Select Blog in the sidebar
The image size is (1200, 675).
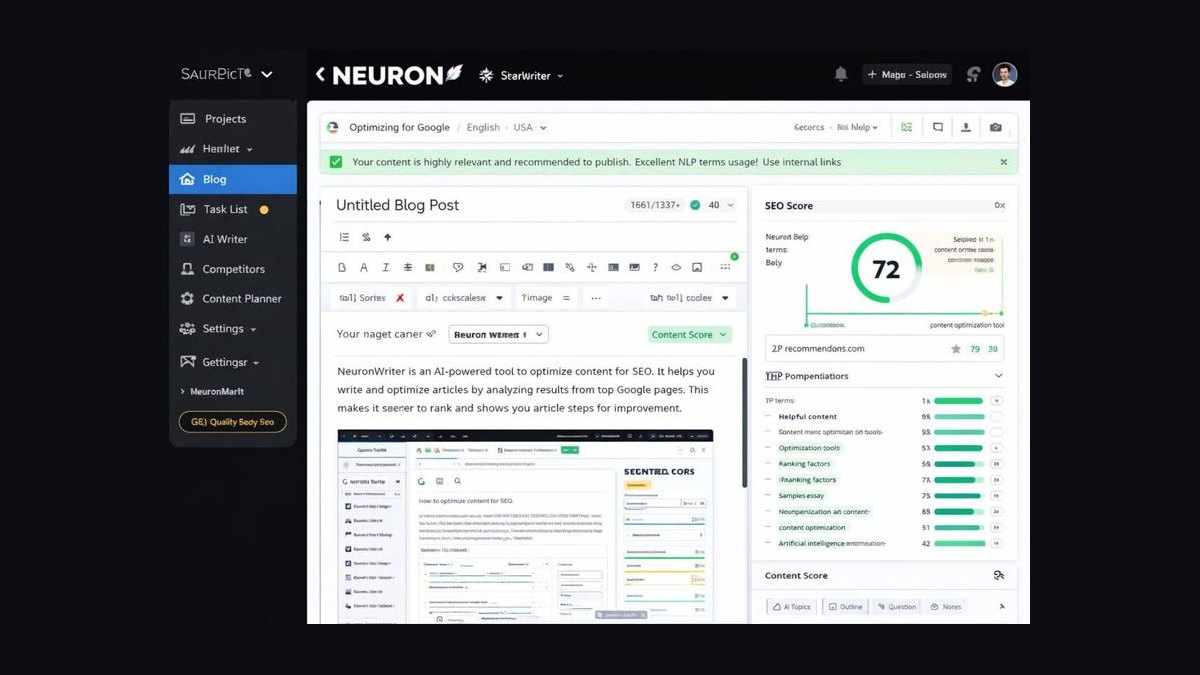coord(233,179)
